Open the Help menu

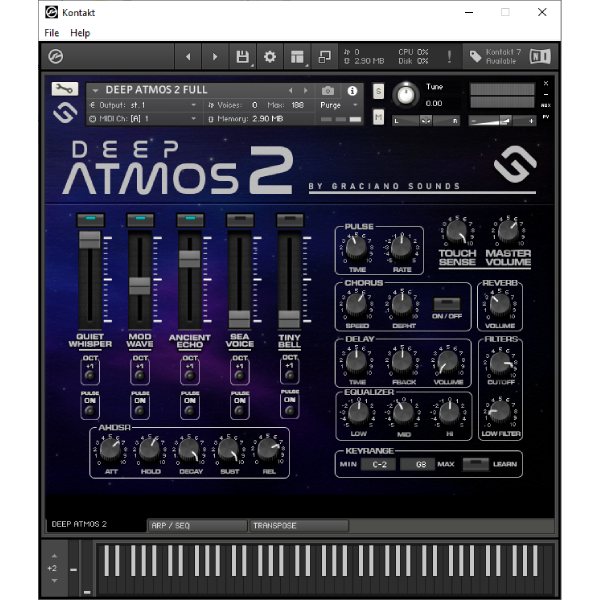tap(80, 33)
